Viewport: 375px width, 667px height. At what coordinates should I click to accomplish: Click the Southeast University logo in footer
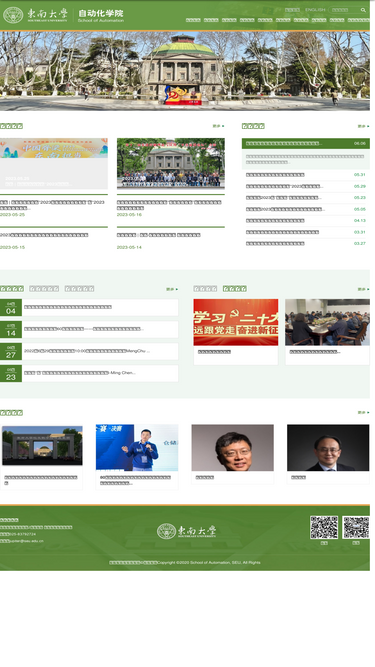[x=186, y=531]
